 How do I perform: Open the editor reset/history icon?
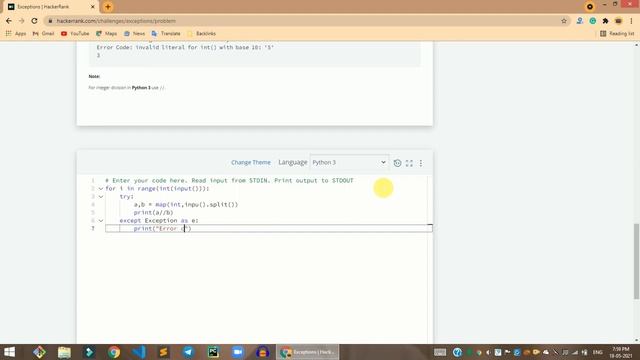(397, 163)
